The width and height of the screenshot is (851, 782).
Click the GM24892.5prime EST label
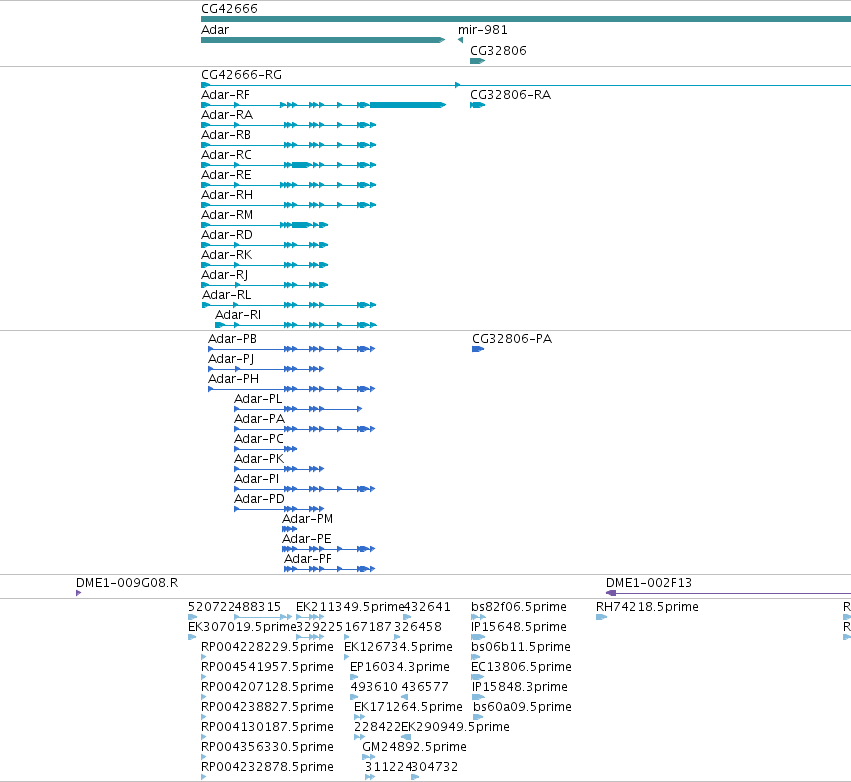[415, 748]
